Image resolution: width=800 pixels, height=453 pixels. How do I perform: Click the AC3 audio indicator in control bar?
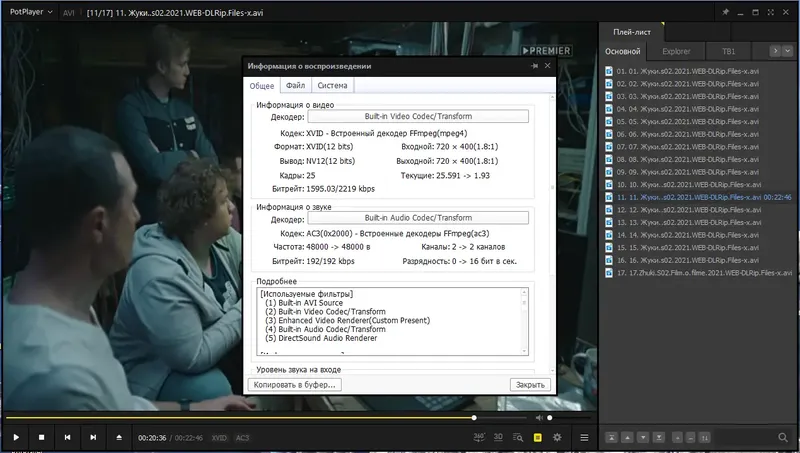tap(242, 438)
